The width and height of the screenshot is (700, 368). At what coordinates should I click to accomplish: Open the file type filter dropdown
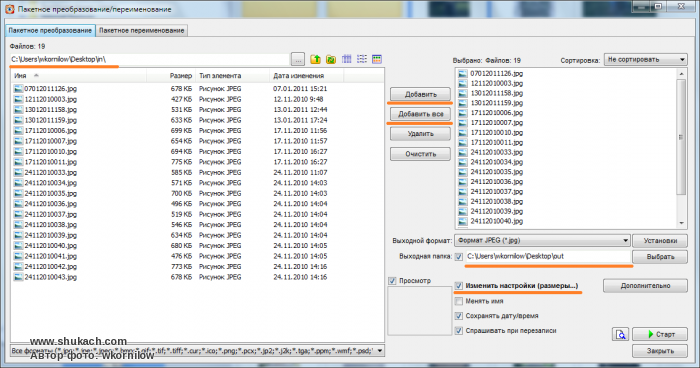pos(197,351)
